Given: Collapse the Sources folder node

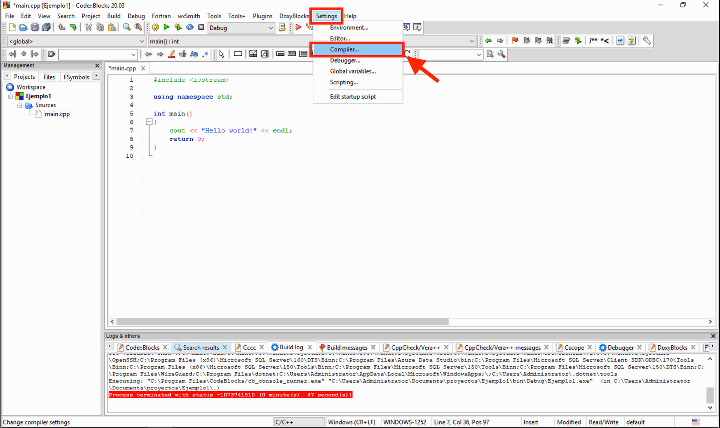Looking at the screenshot, I should 20,105.
